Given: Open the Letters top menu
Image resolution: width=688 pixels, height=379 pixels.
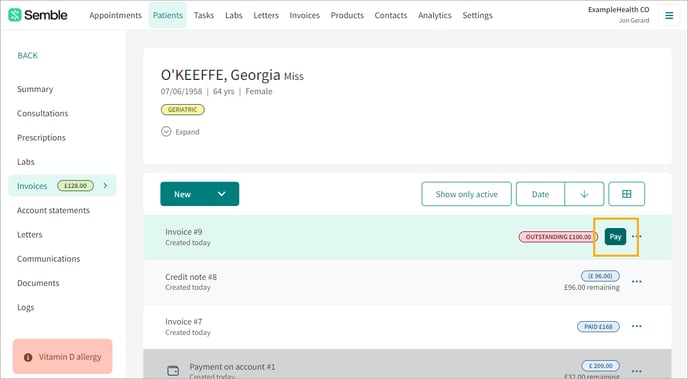Looking at the screenshot, I should click(x=266, y=15).
